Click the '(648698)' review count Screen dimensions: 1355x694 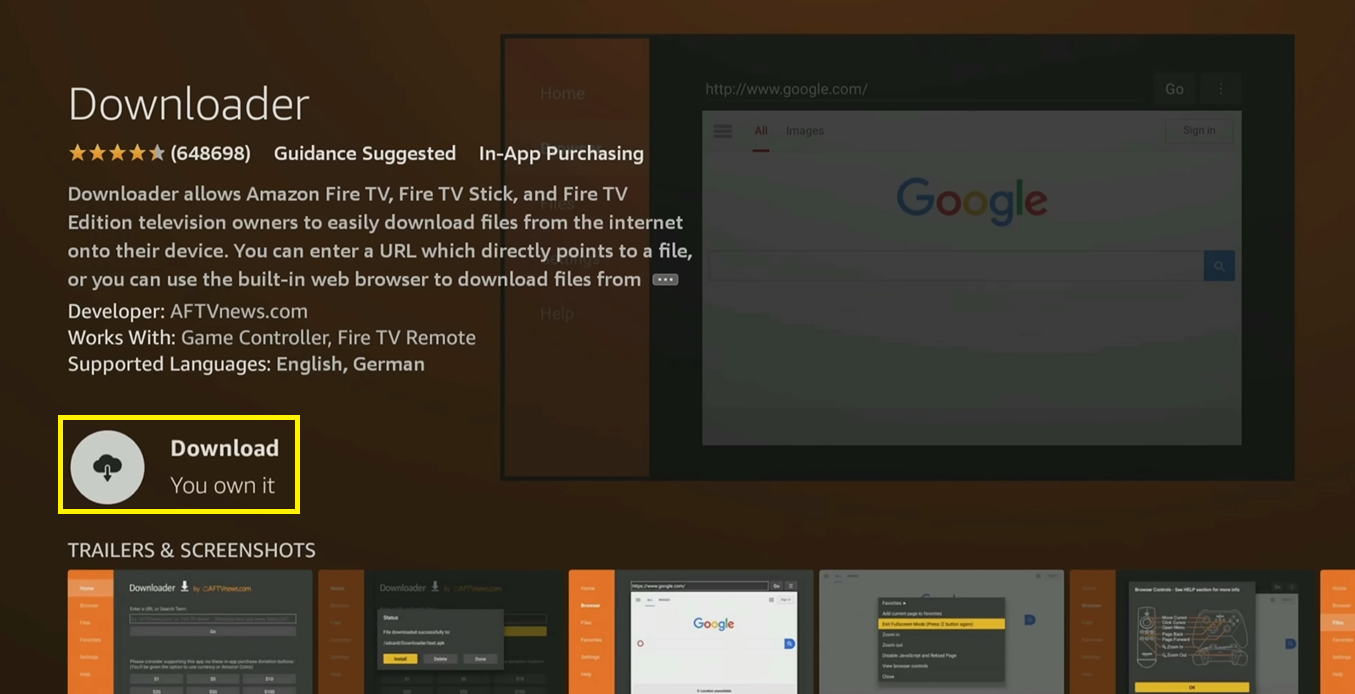[210, 154]
